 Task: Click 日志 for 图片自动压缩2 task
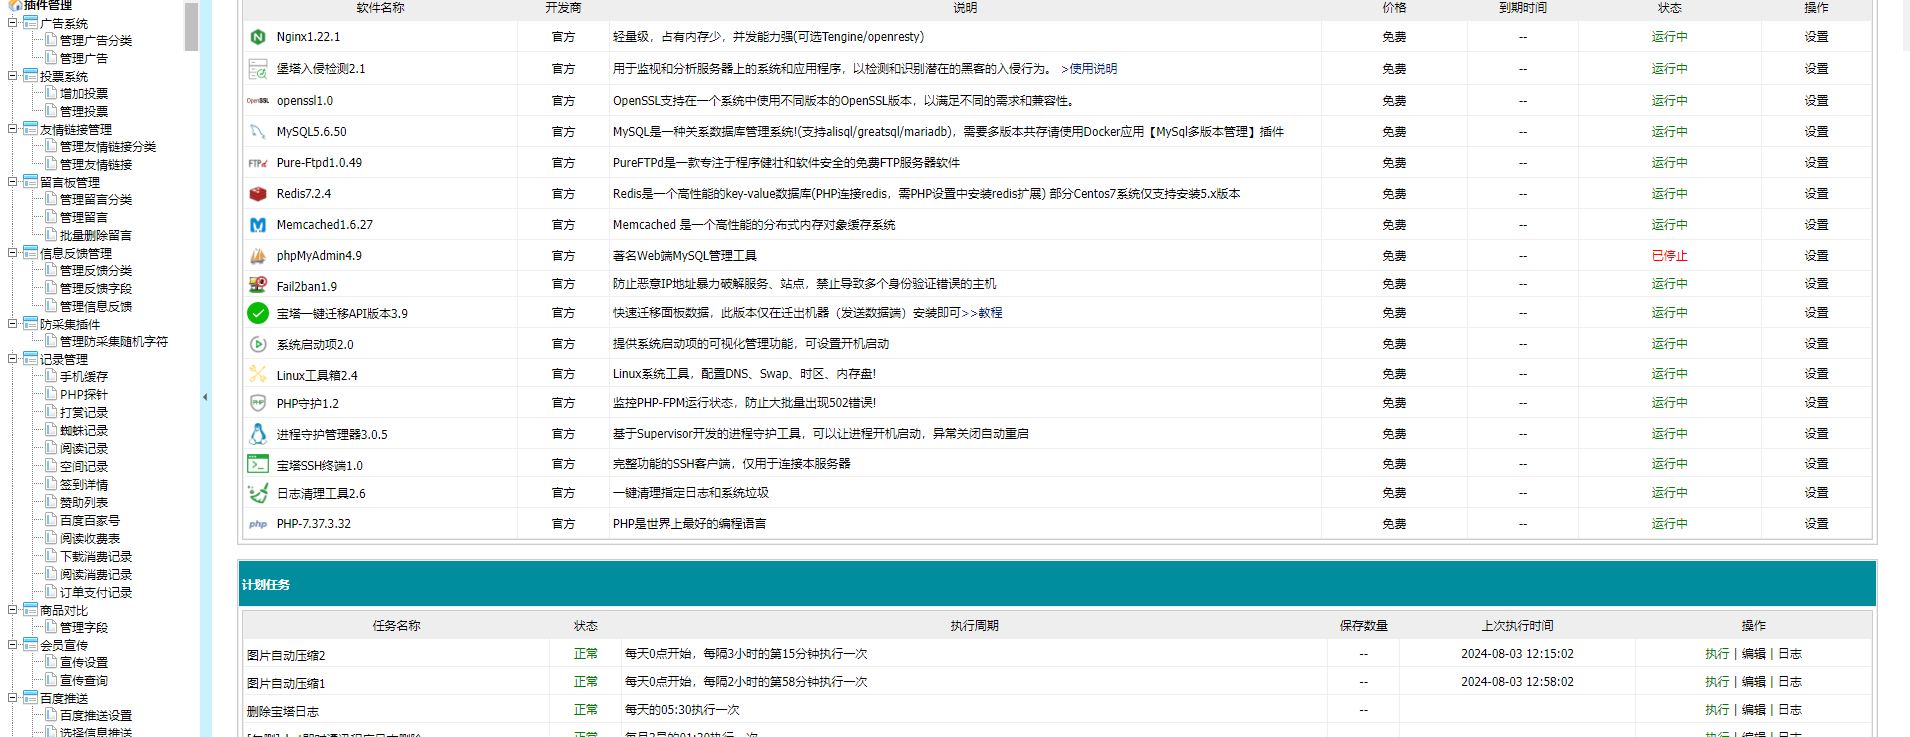click(1789, 654)
